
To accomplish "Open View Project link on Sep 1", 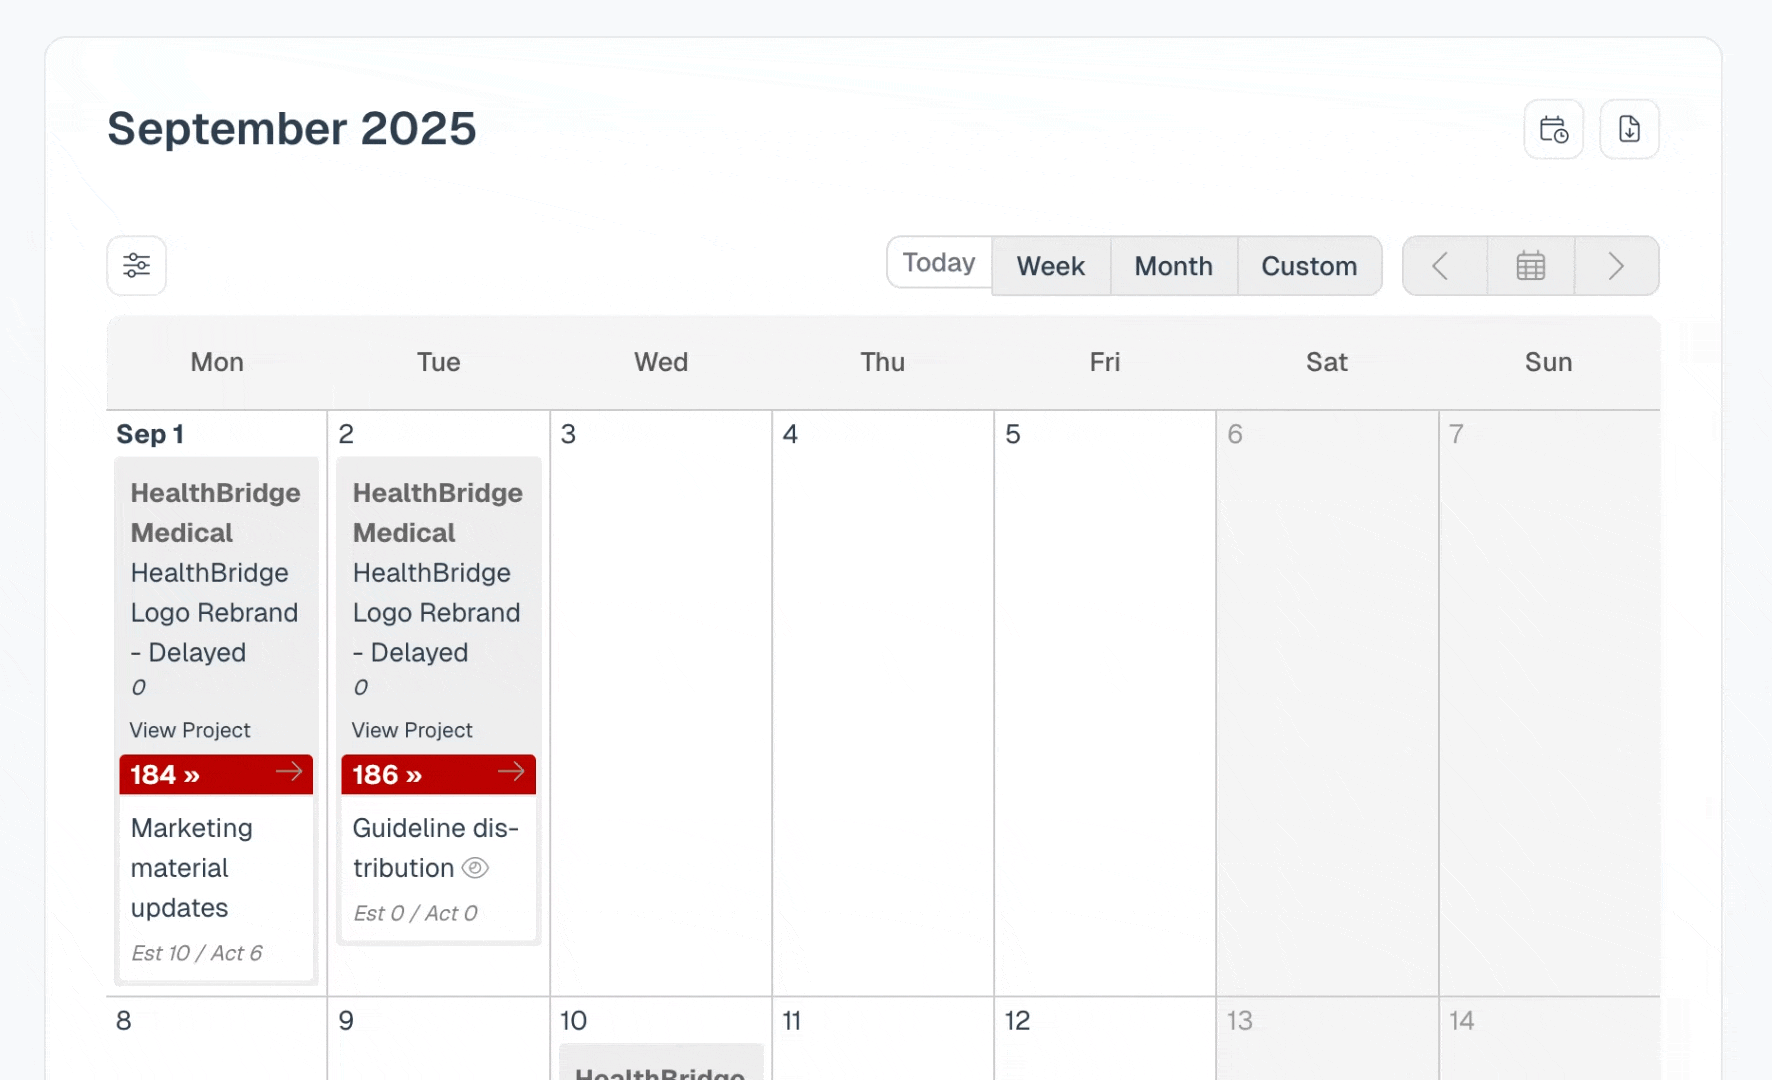I will click(190, 730).
